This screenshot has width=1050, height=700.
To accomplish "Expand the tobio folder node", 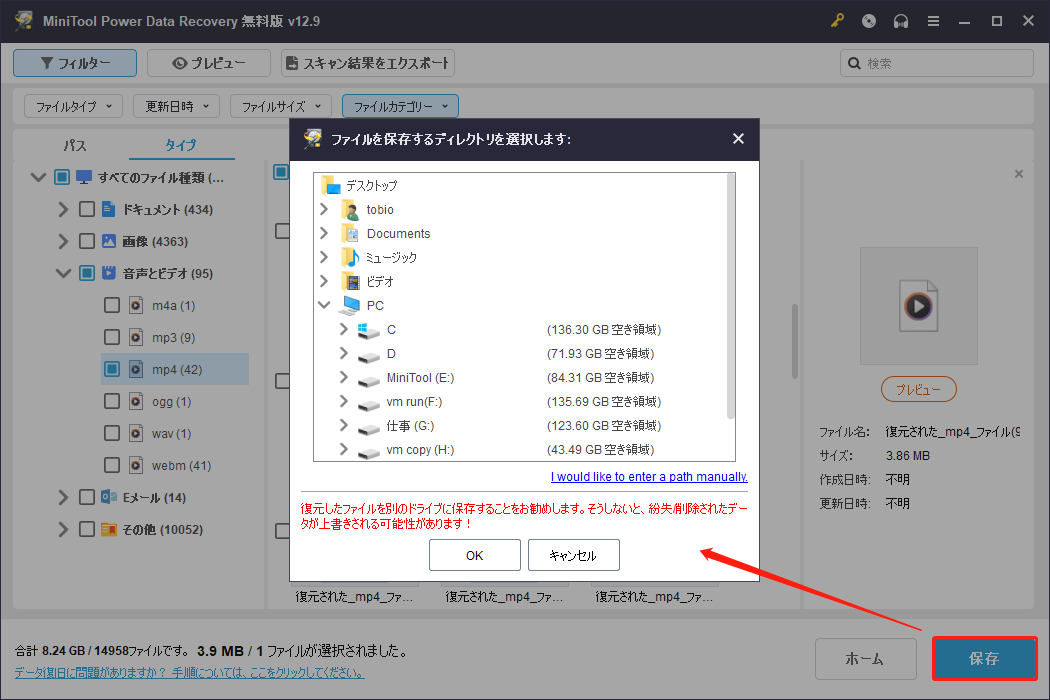I will pyautogui.click(x=324, y=209).
